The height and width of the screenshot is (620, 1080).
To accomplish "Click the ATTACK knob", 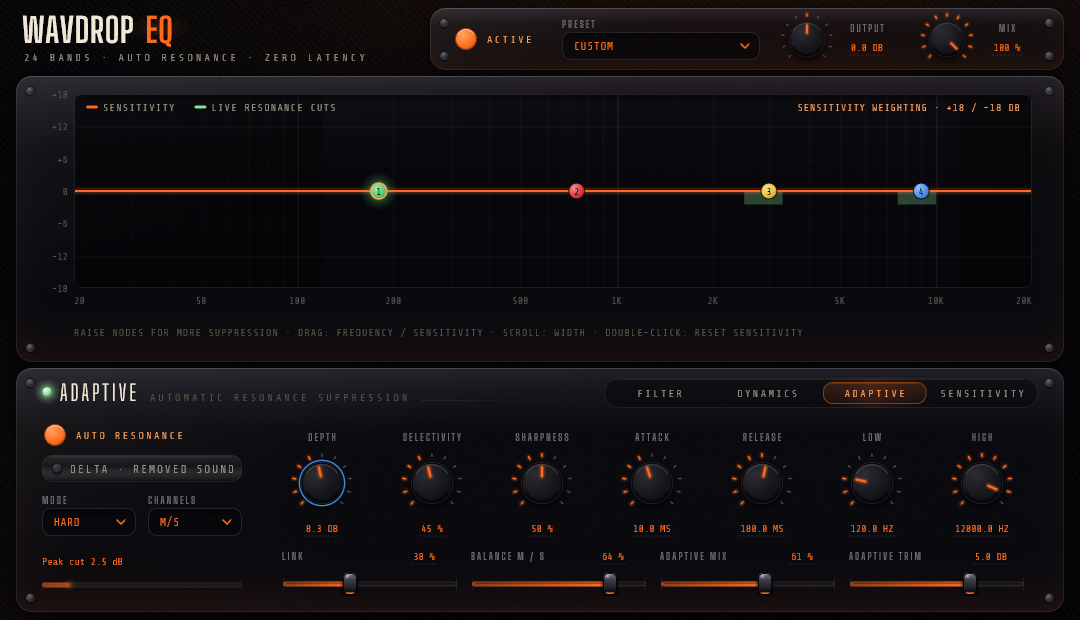I will pos(652,483).
